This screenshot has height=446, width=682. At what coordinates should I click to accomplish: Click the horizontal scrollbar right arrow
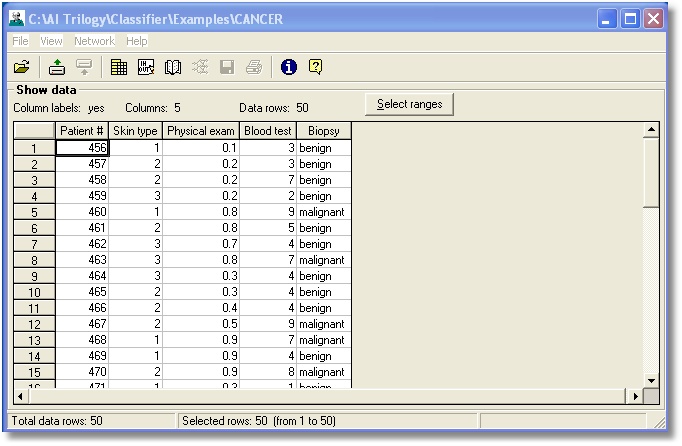[x=636, y=396]
